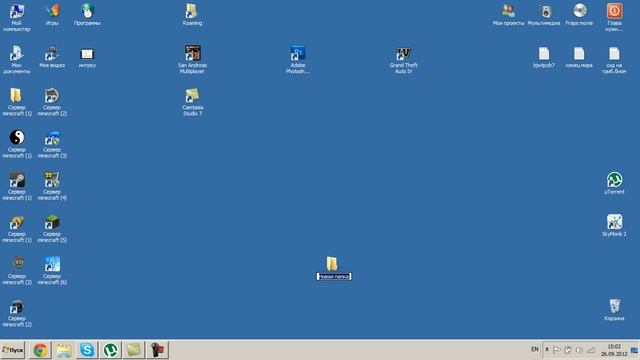Viewport: 640px width, 360px height.
Task: Open µTorrent from the taskbar
Action: pos(110,350)
